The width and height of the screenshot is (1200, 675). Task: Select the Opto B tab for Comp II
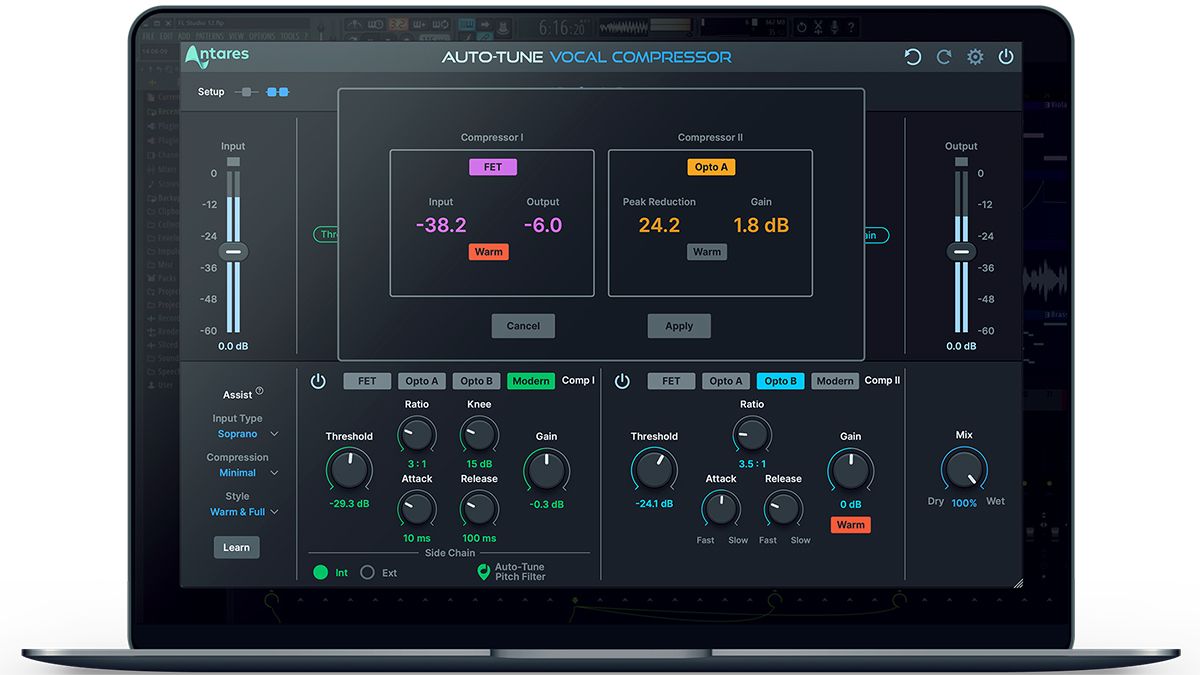781,381
